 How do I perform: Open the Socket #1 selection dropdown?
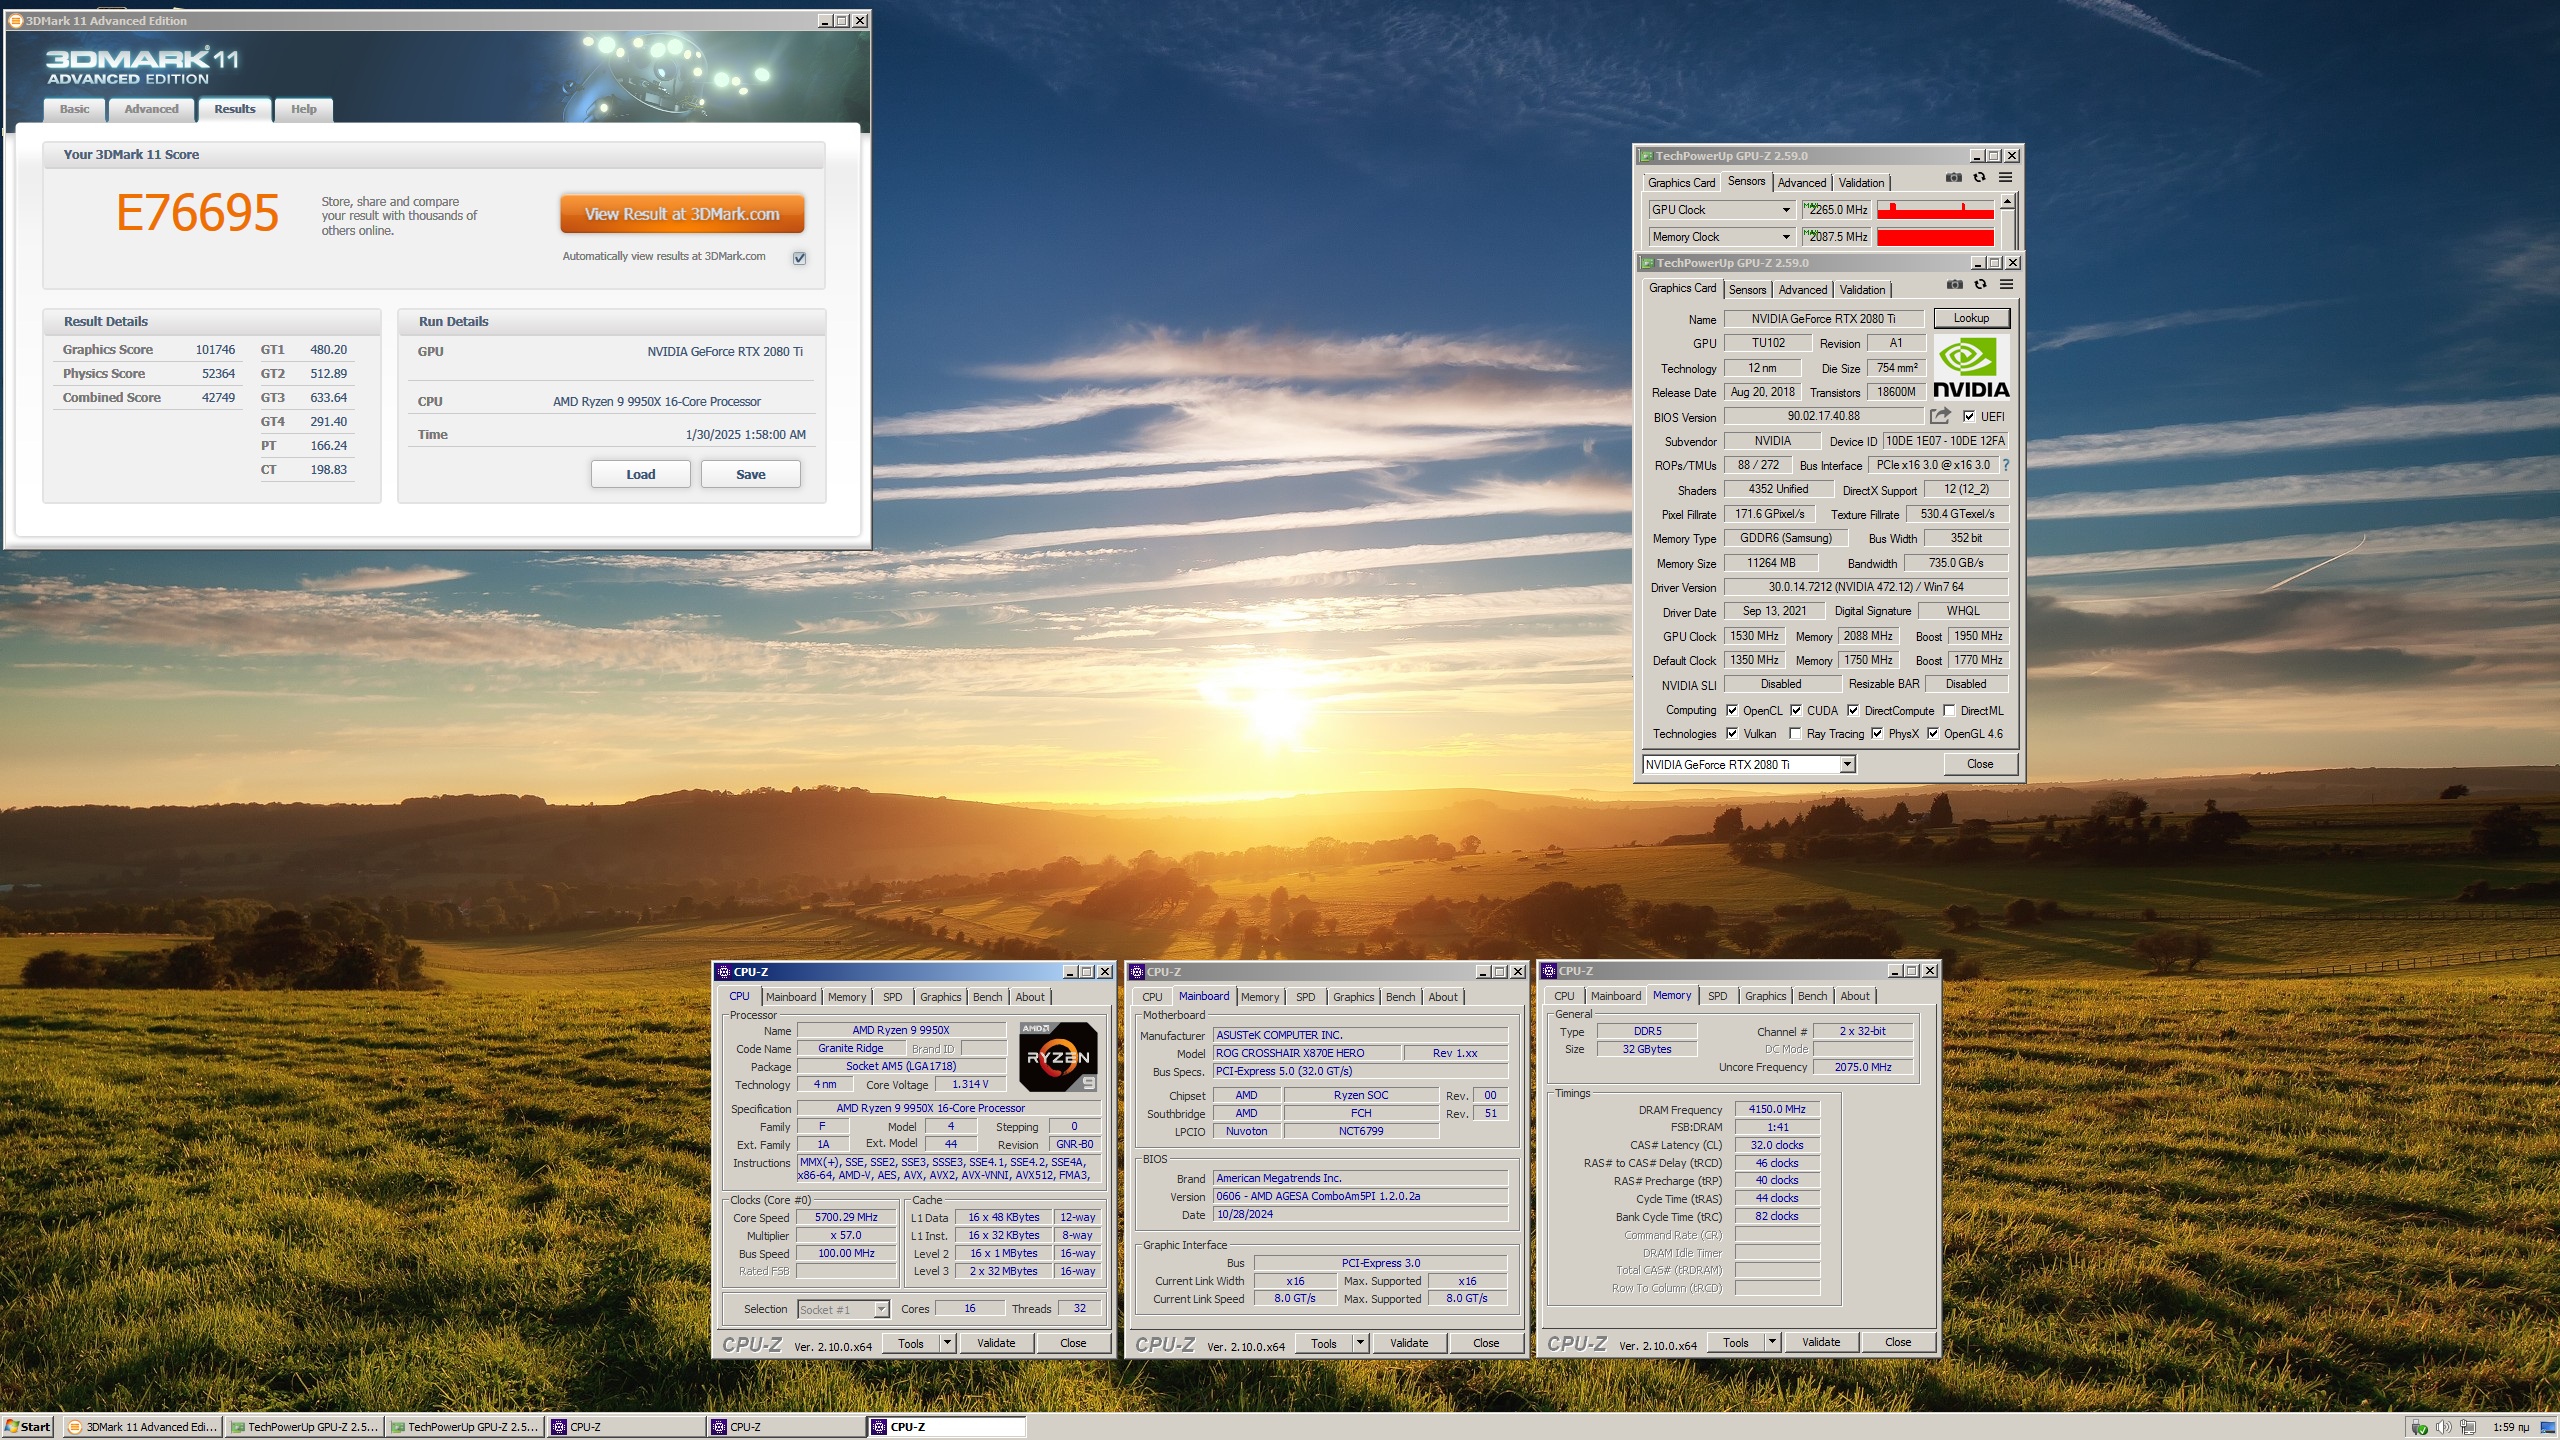(881, 1310)
